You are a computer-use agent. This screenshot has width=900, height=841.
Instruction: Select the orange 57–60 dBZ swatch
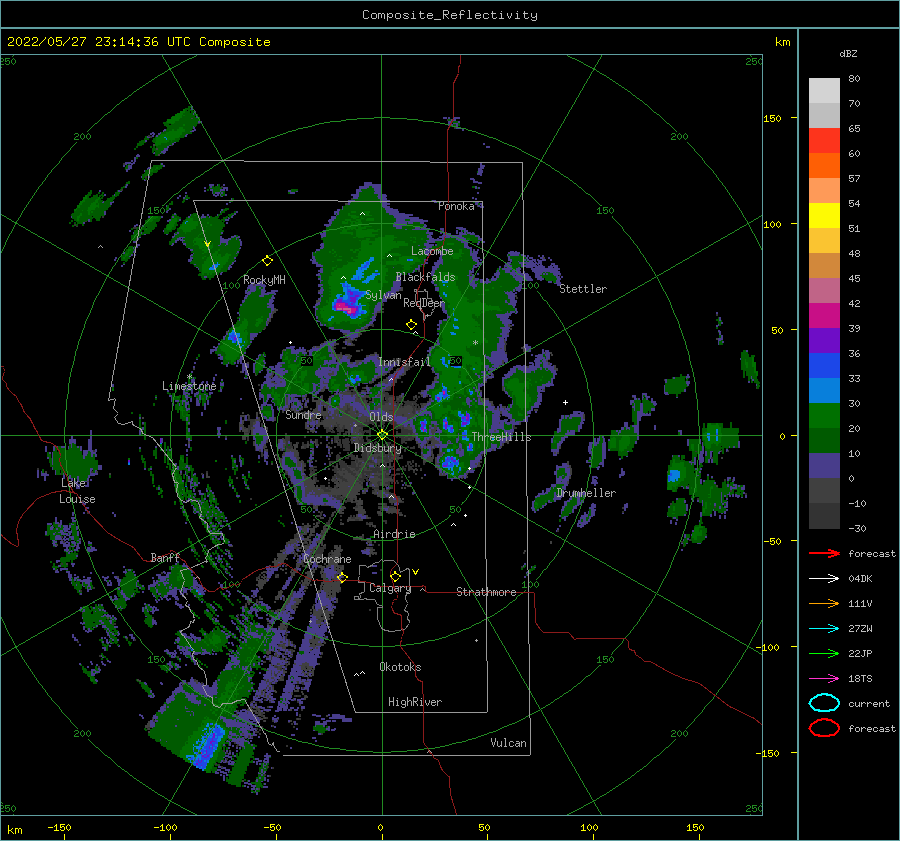pyautogui.click(x=824, y=166)
